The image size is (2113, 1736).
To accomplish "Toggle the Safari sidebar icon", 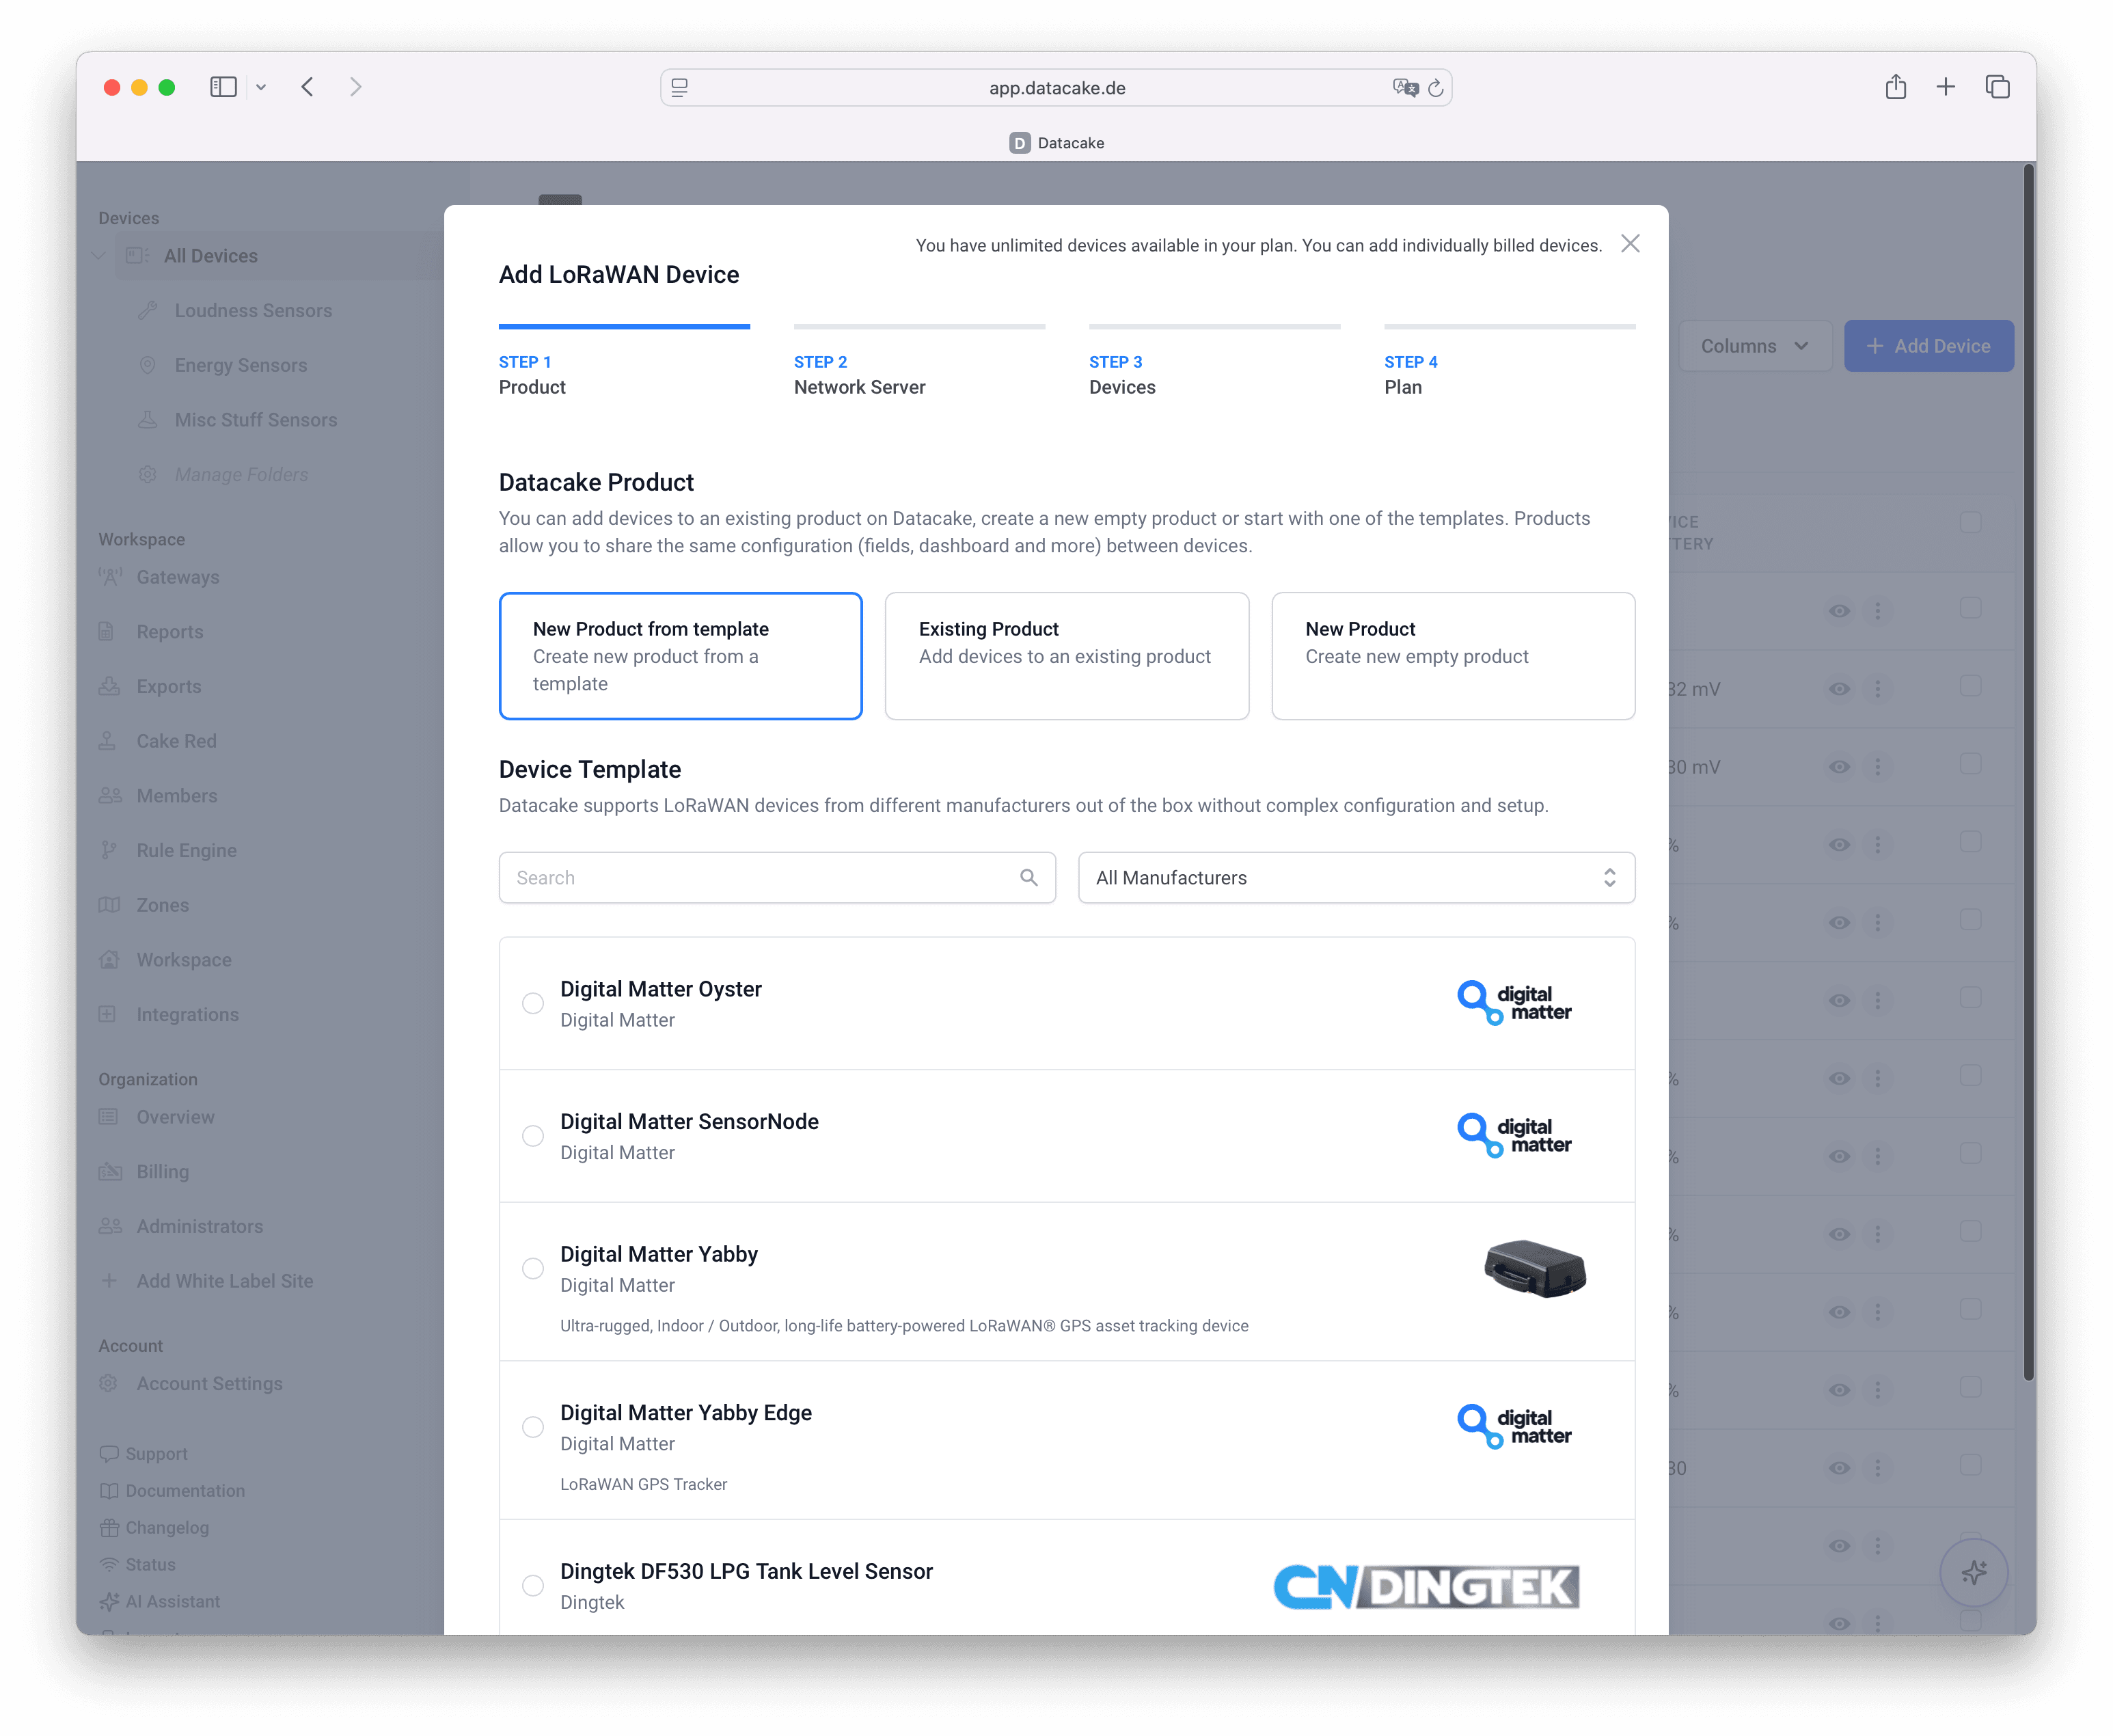I will point(223,87).
